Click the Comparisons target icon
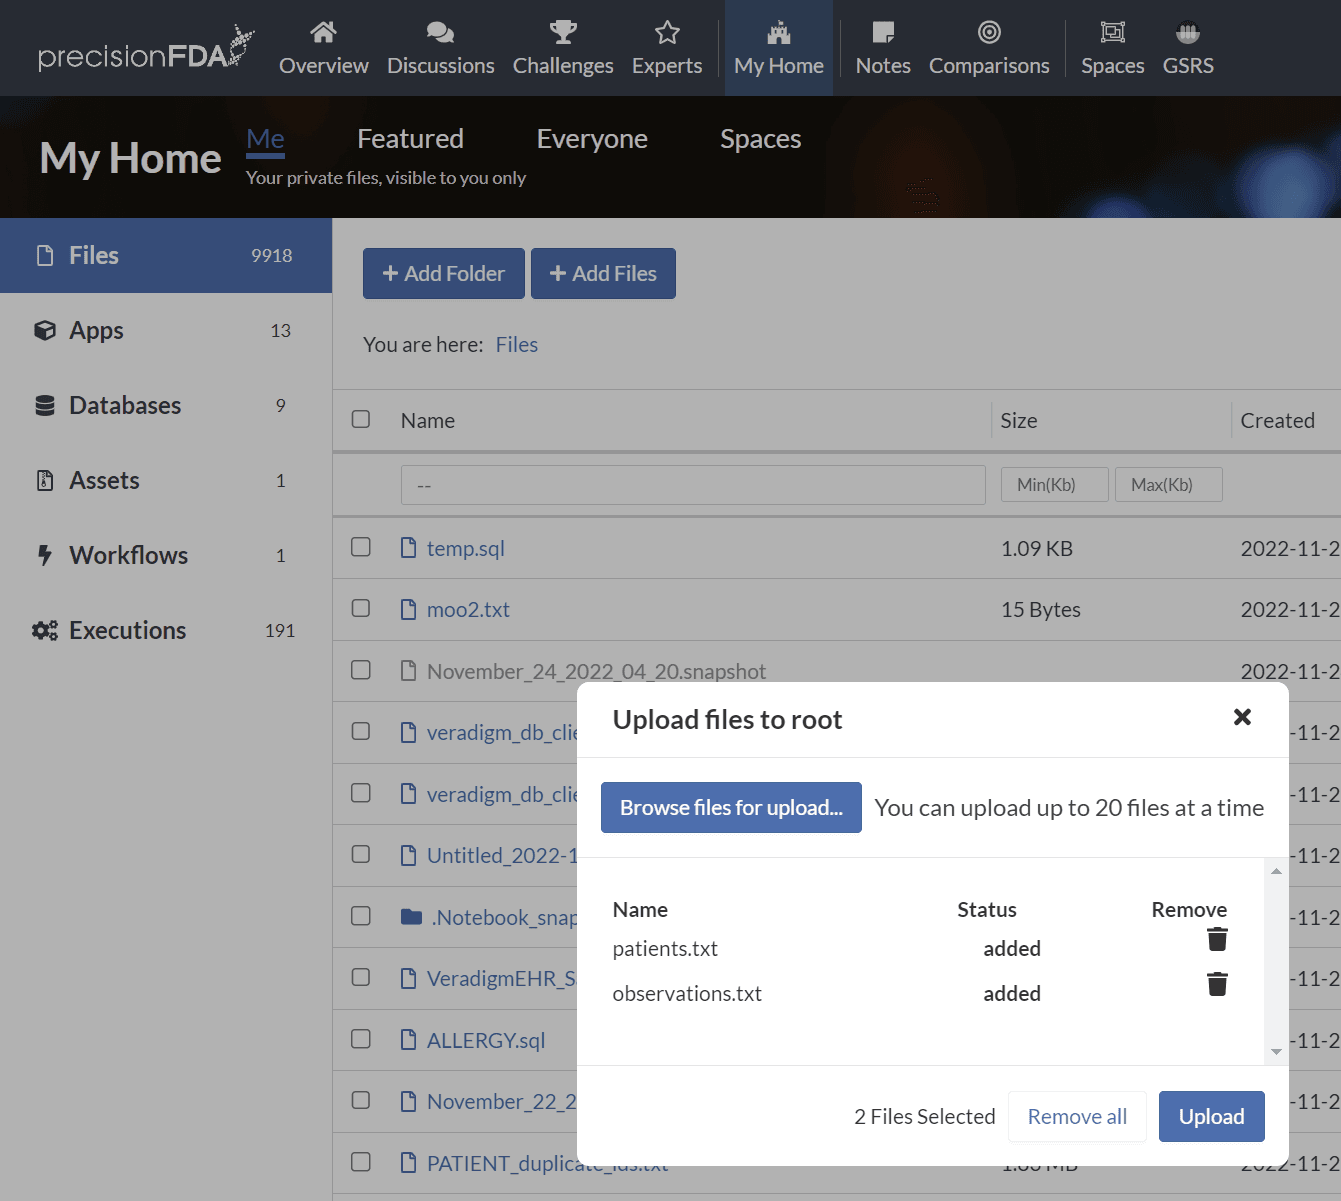 point(989,33)
